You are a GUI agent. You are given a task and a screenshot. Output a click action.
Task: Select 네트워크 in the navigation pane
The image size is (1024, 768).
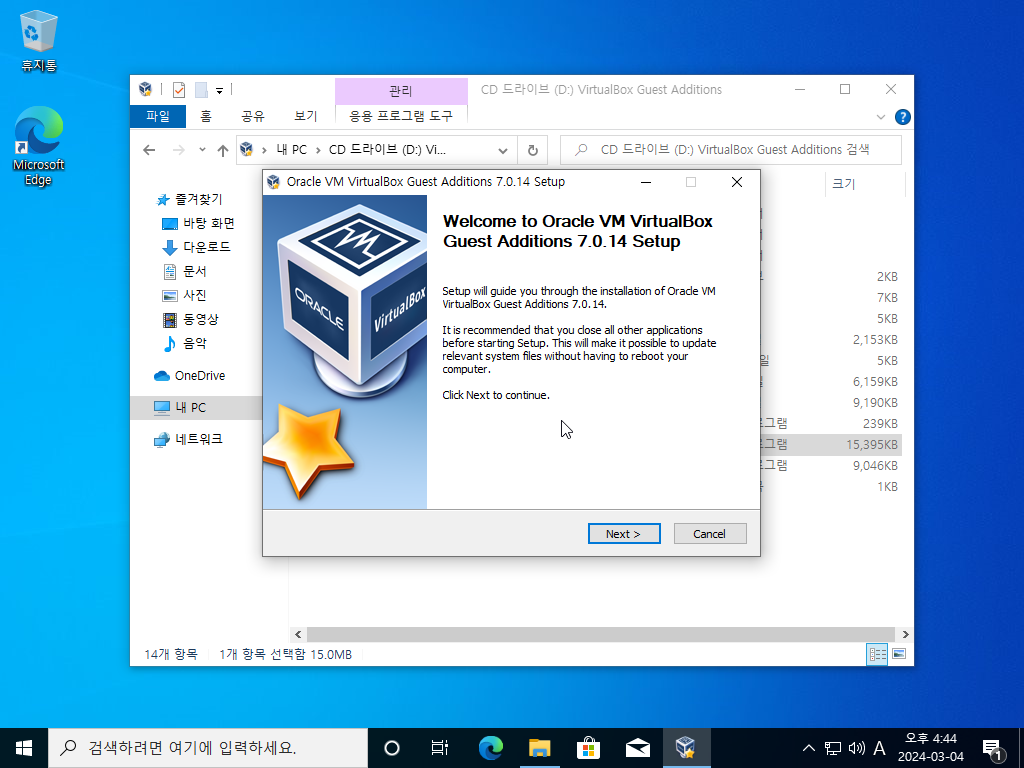pos(188,439)
